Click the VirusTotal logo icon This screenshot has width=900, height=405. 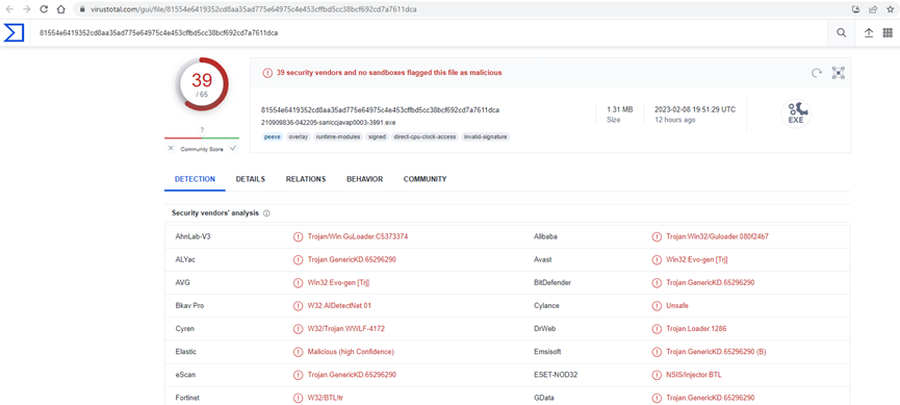(x=14, y=33)
